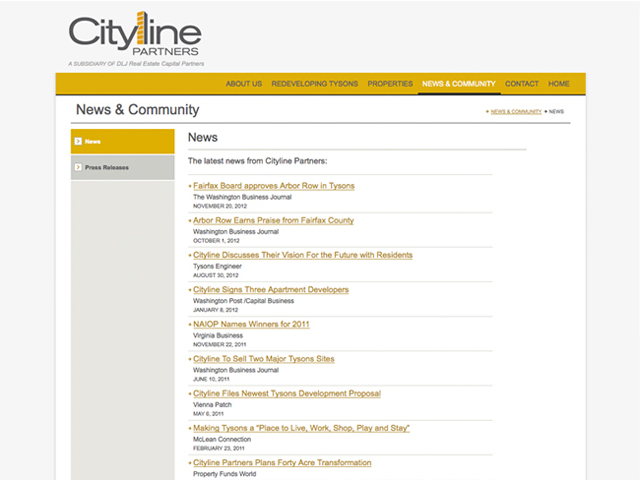This screenshot has height=480, width=640.
Task: Open the About Us menu
Action: coord(244,84)
